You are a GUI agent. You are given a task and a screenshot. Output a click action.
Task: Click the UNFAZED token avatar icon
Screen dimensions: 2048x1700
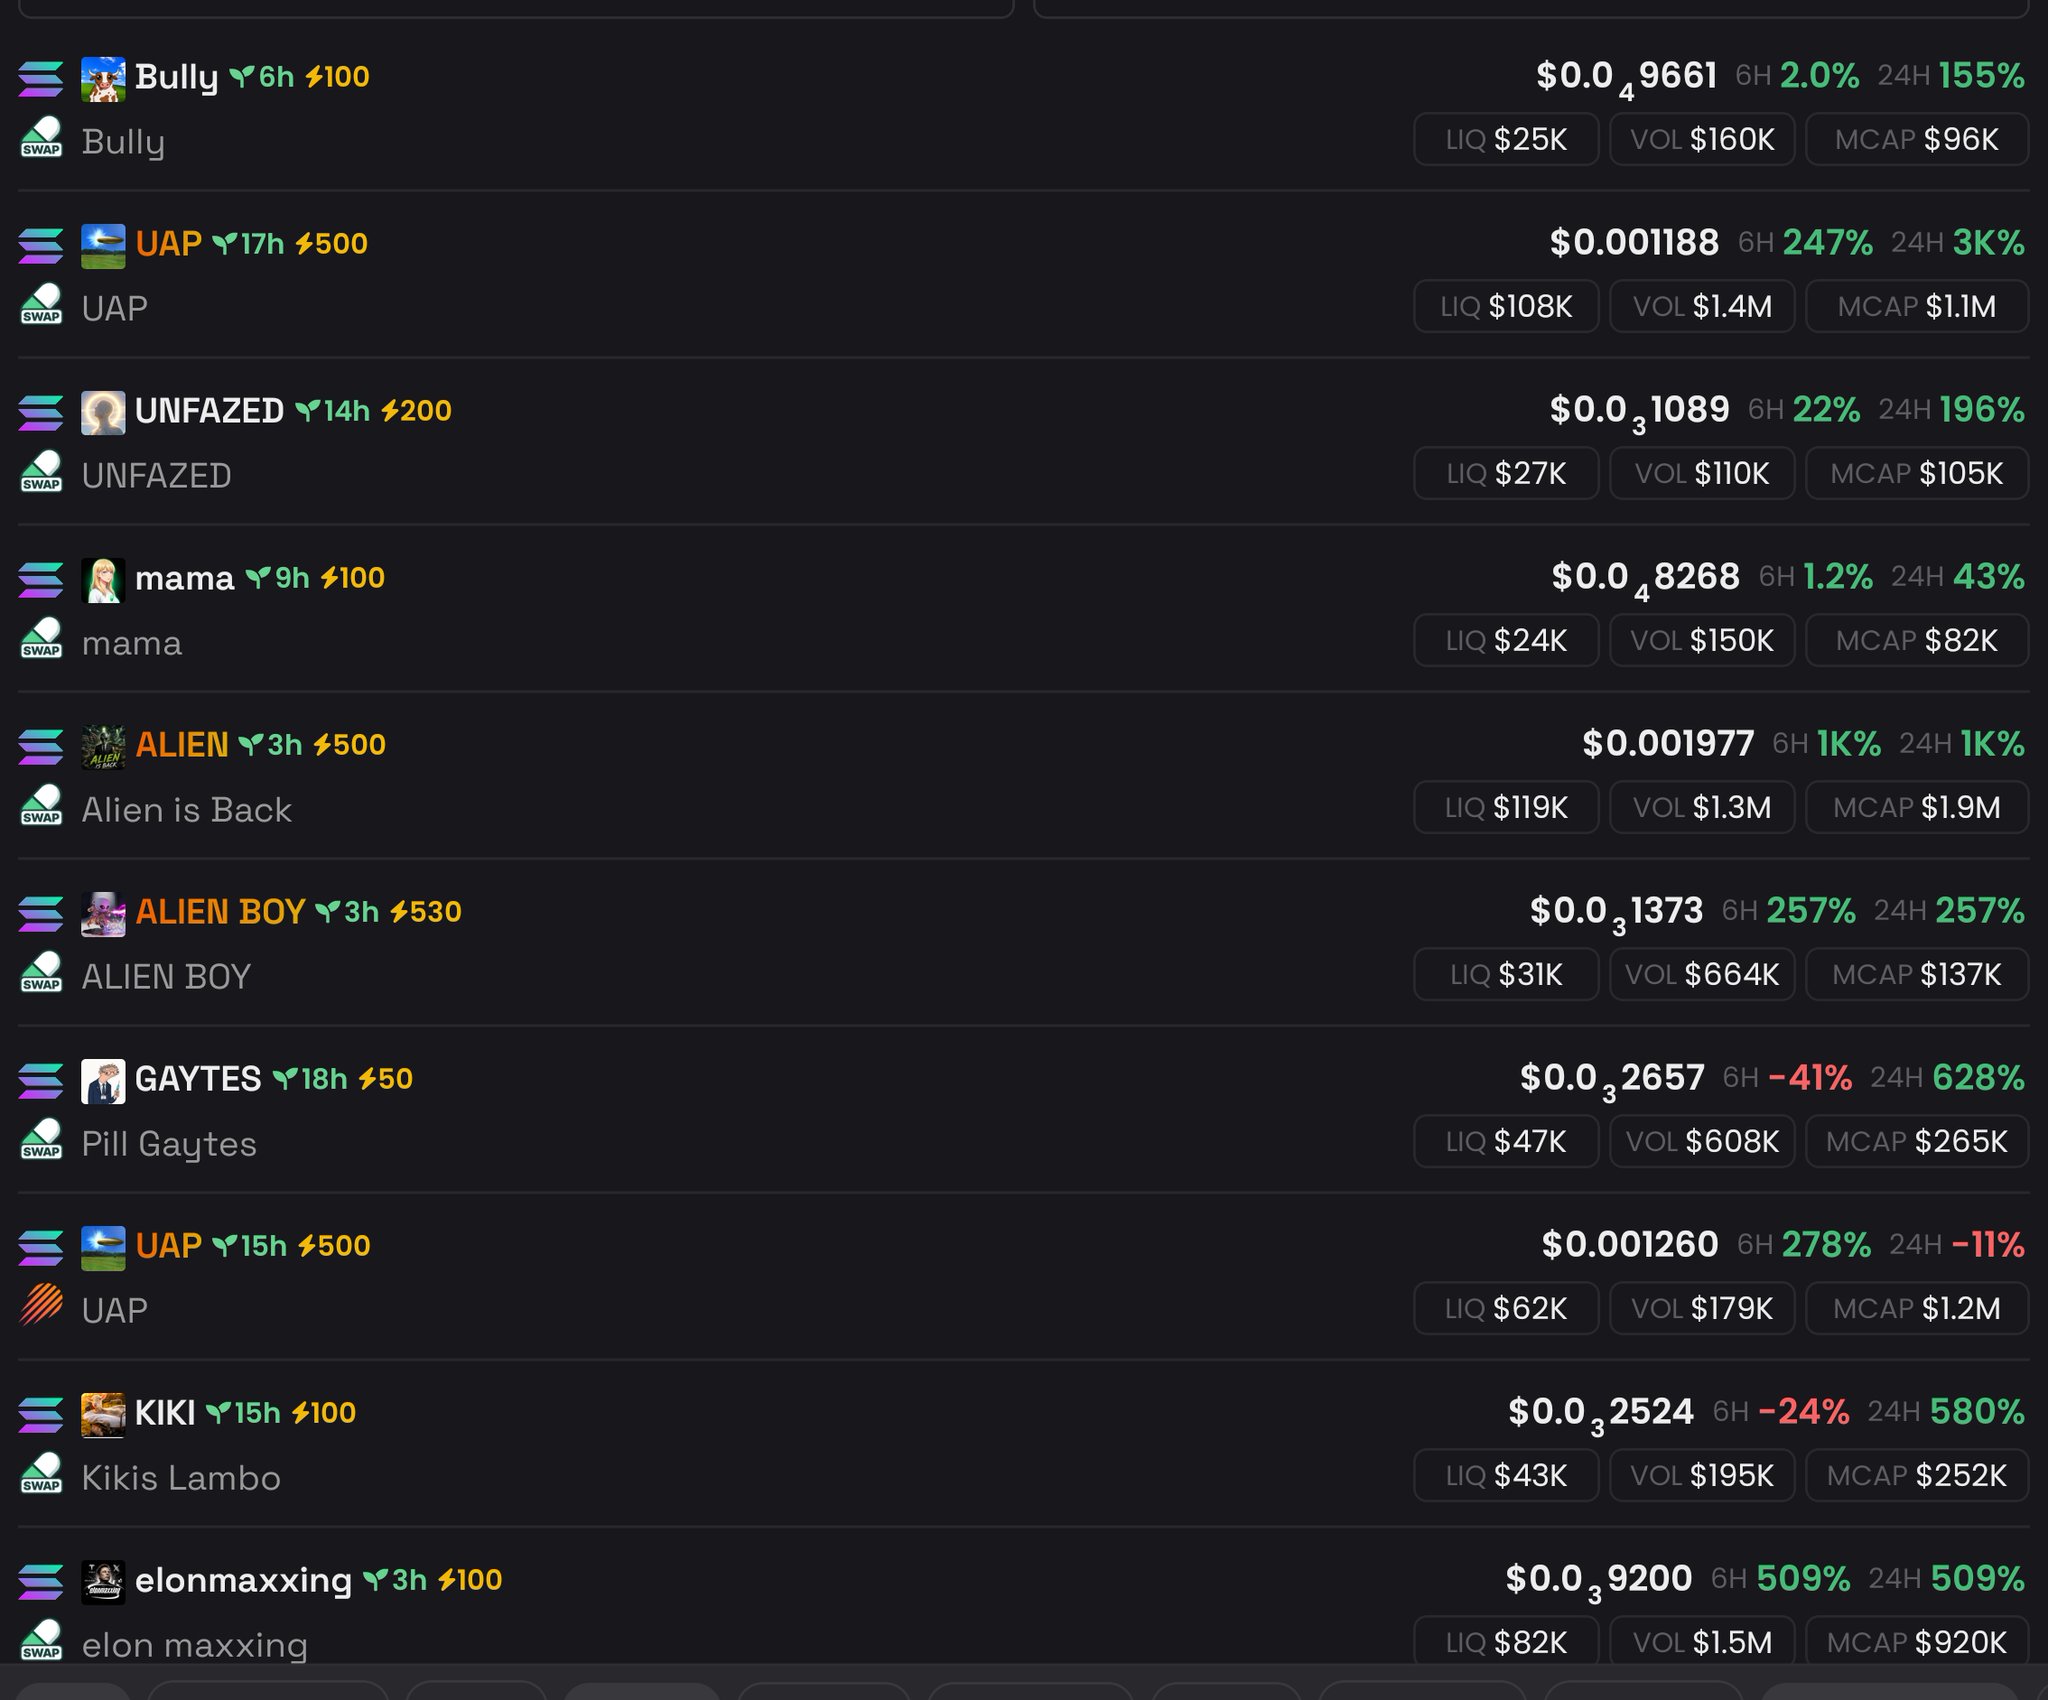[103, 413]
